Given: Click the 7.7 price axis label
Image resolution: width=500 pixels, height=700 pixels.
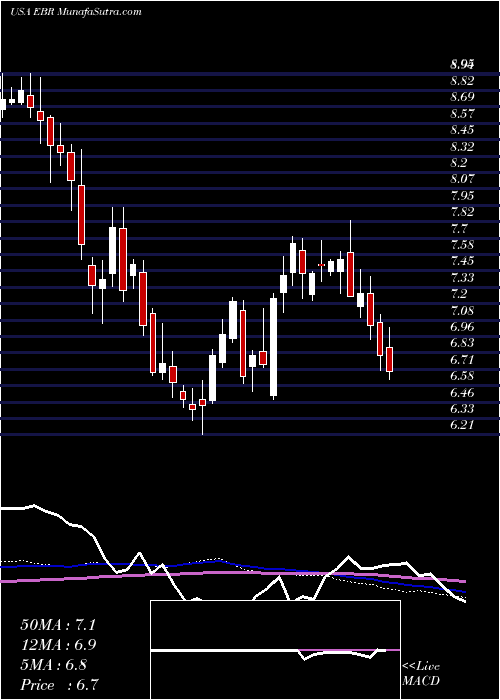Looking at the screenshot, I should pos(458,229).
